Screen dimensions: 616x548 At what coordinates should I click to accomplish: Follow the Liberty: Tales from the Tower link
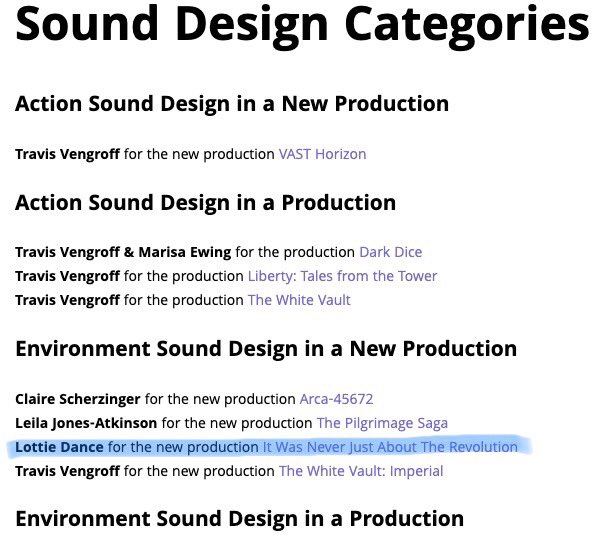point(342,276)
